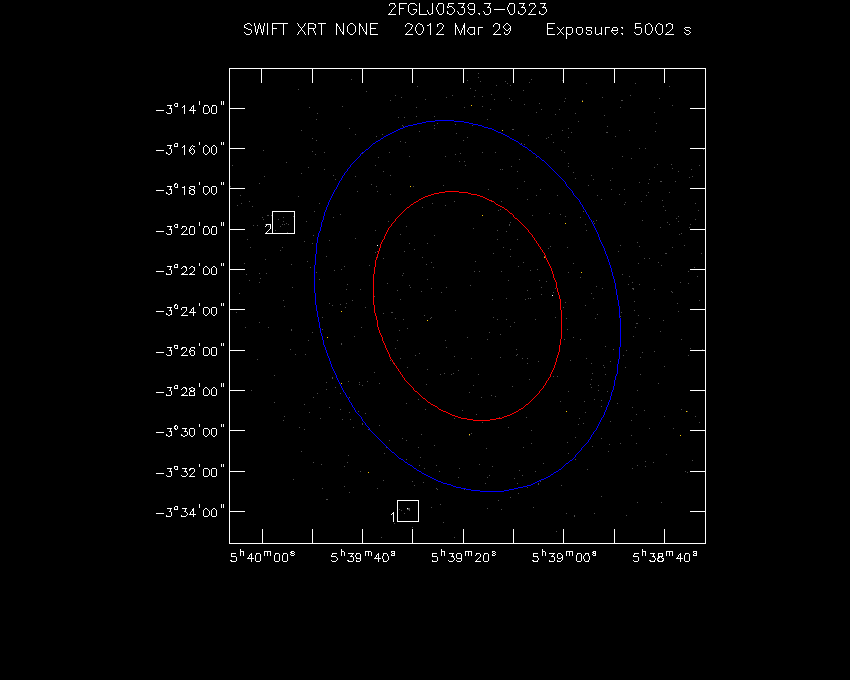
Task: Click the declination label -3°18'00"
Action: (190, 189)
